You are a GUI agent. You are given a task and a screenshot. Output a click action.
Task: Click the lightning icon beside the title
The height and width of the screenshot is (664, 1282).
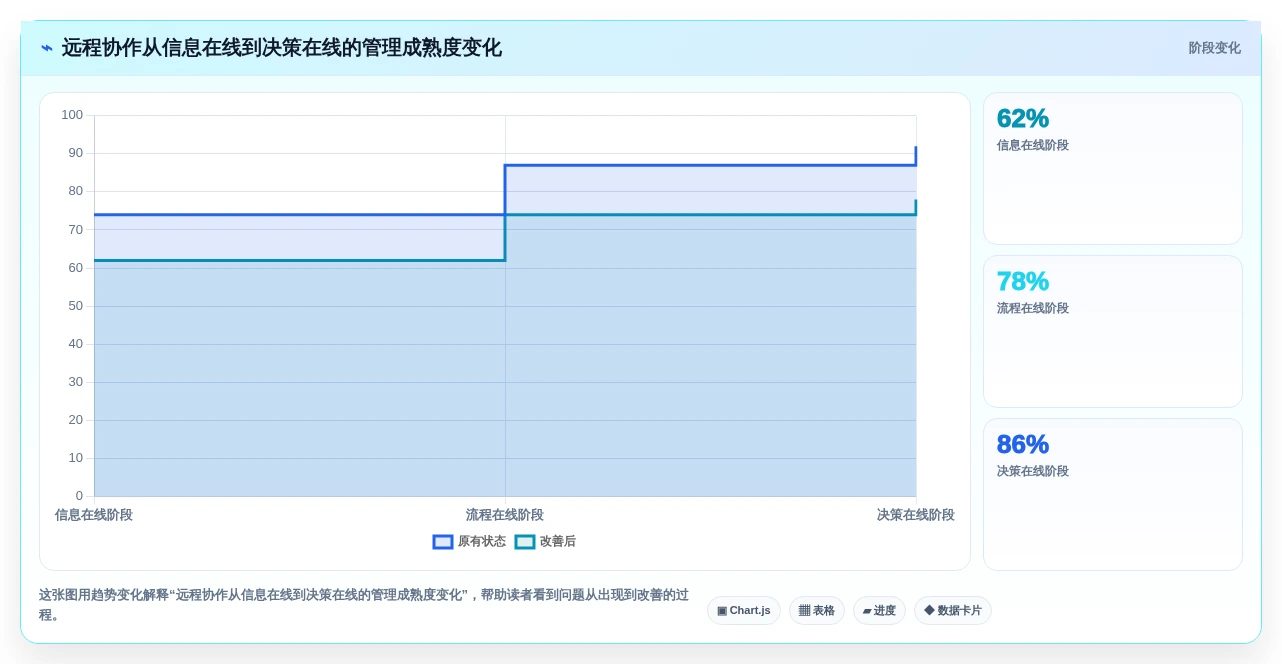(x=47, y=48)
